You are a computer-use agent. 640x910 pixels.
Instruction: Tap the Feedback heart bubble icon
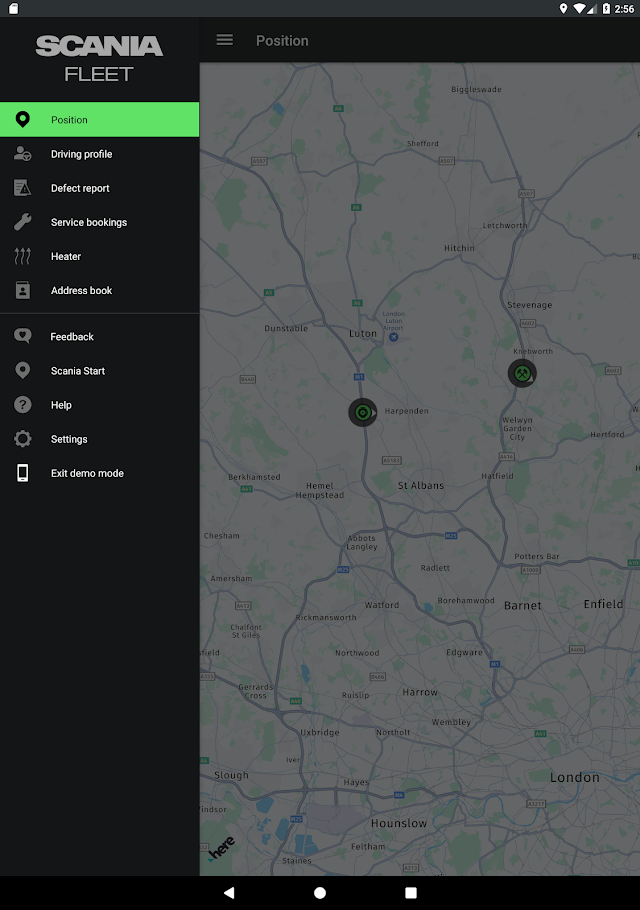pyautogui.click(x=23, y=335)
